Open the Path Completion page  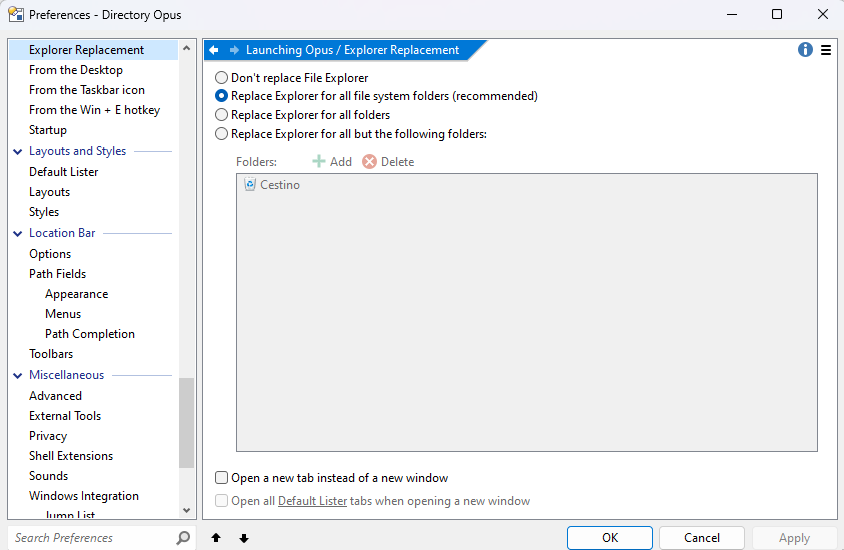(90, 334)
